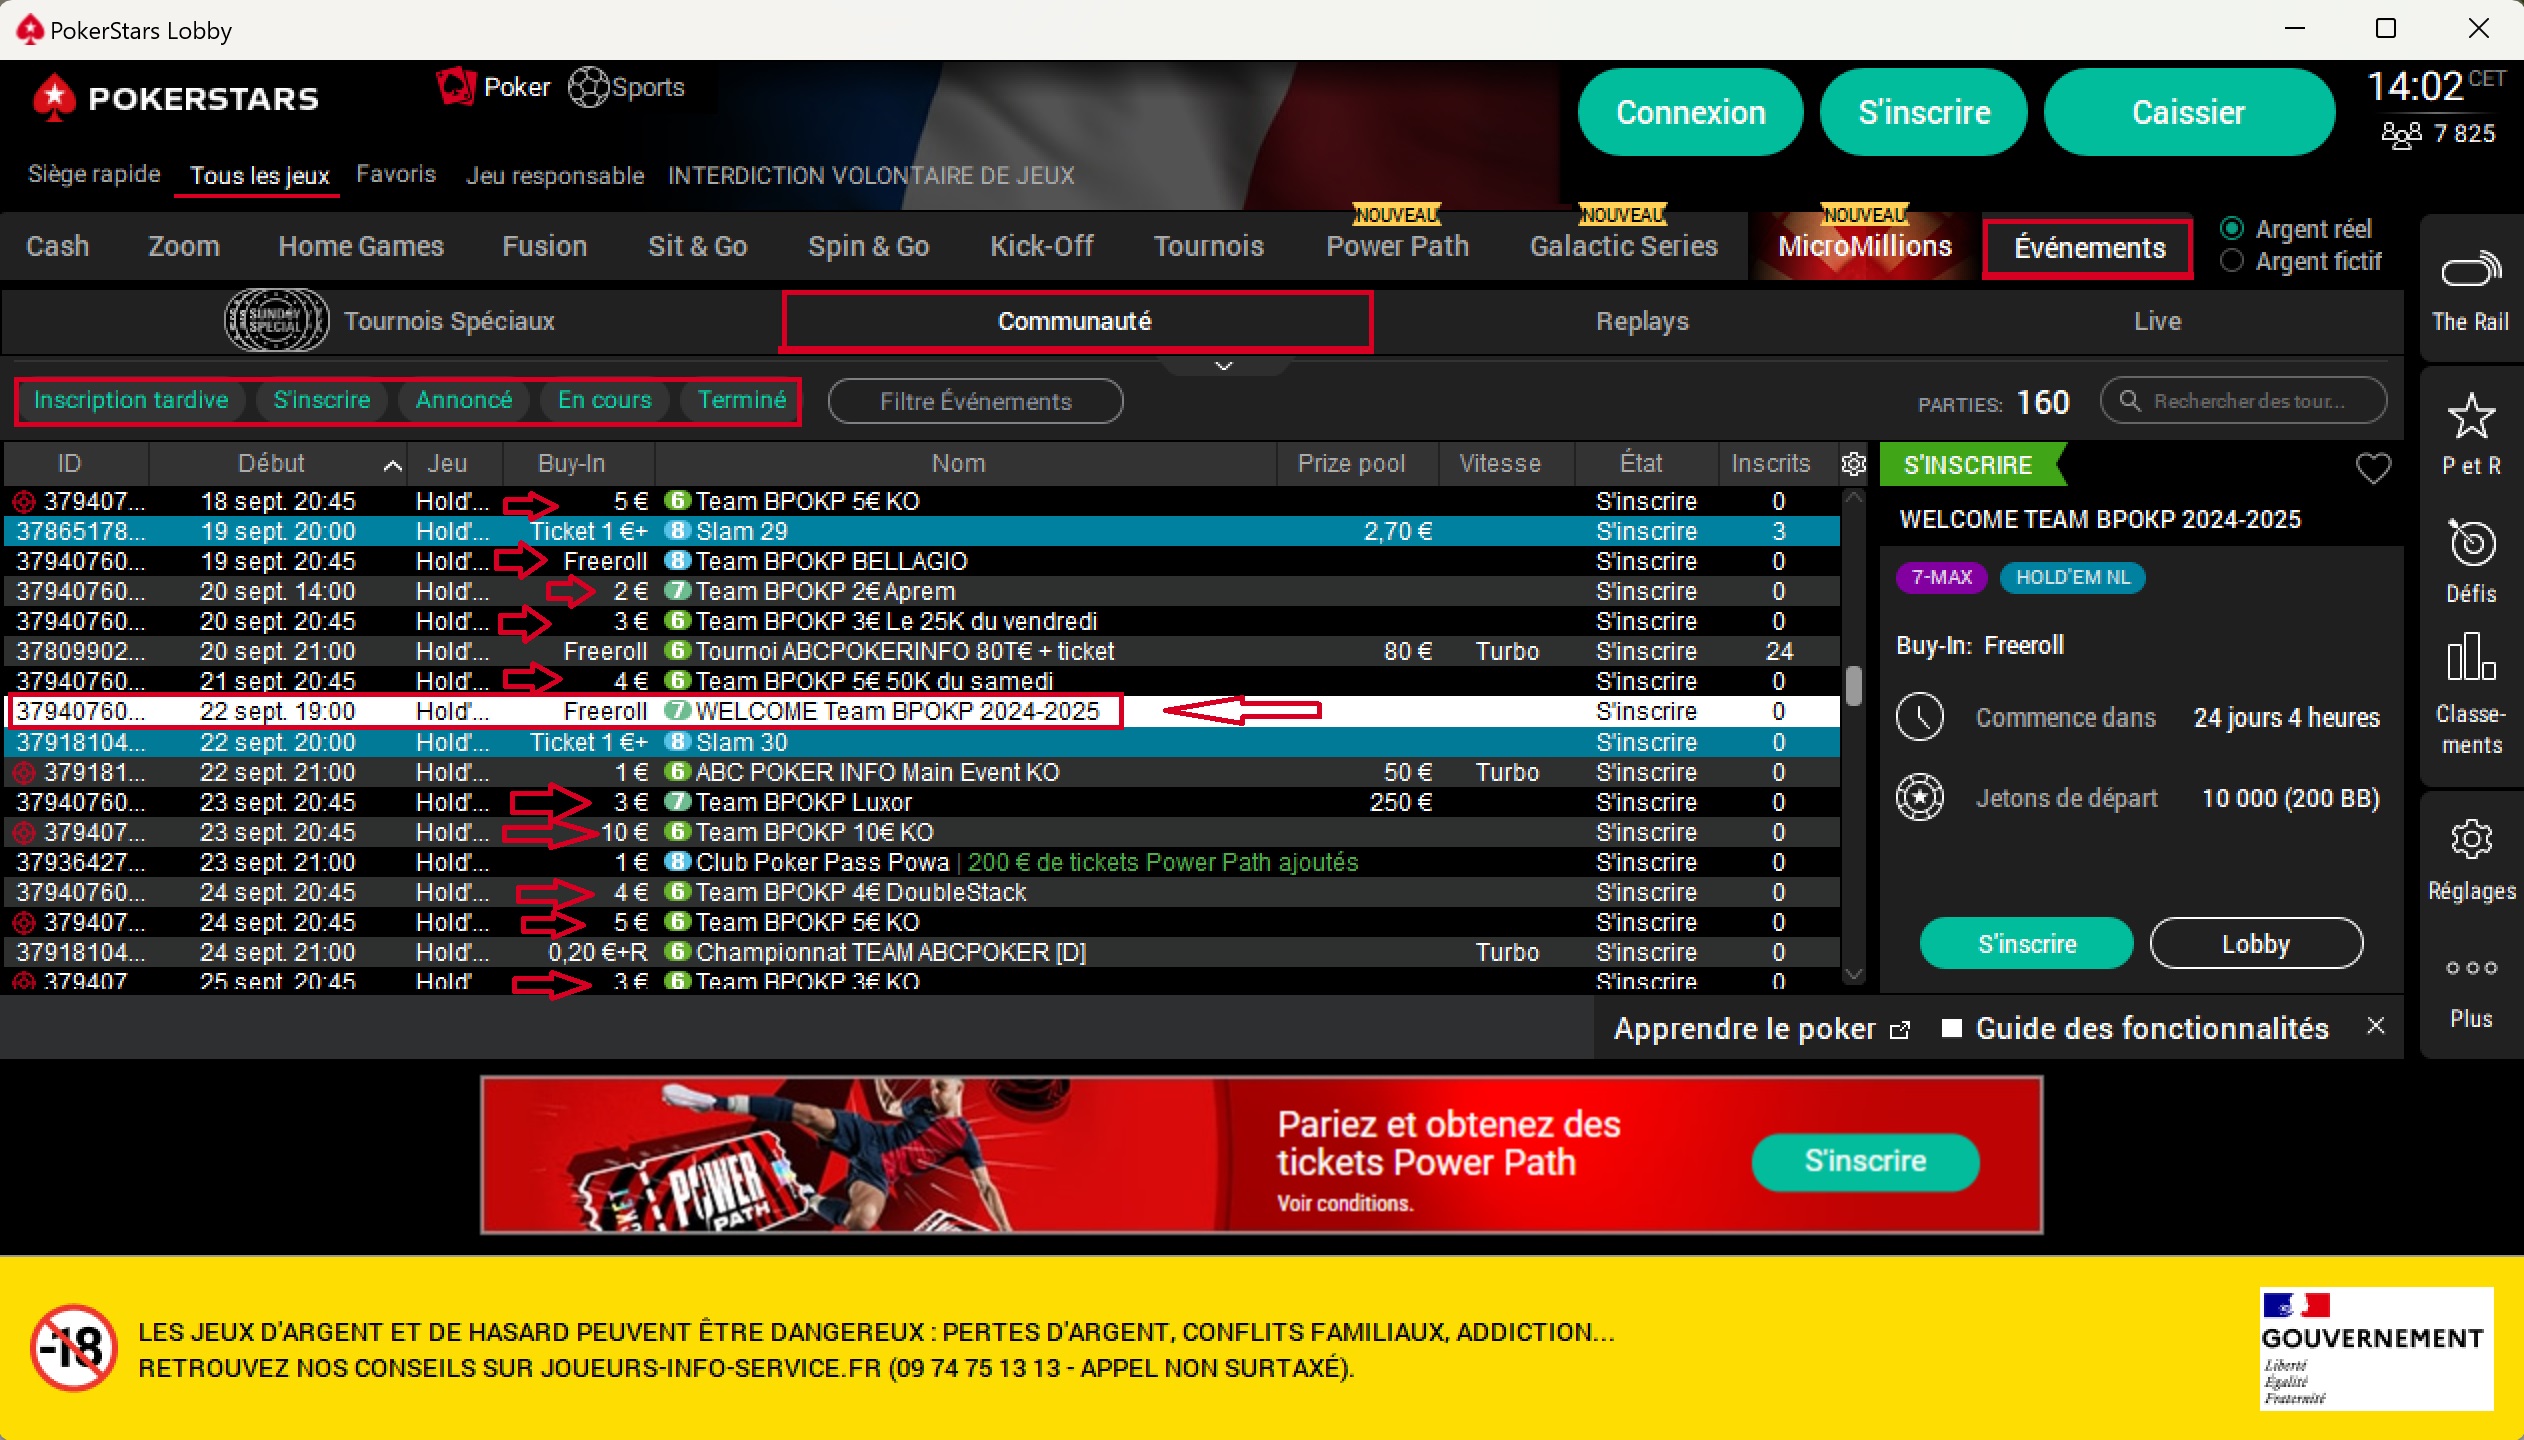Image resolution: width=2524 pixels, height=1440 pixels.
Task: Open the MicroMillions tab
Action: point(1865,246)
